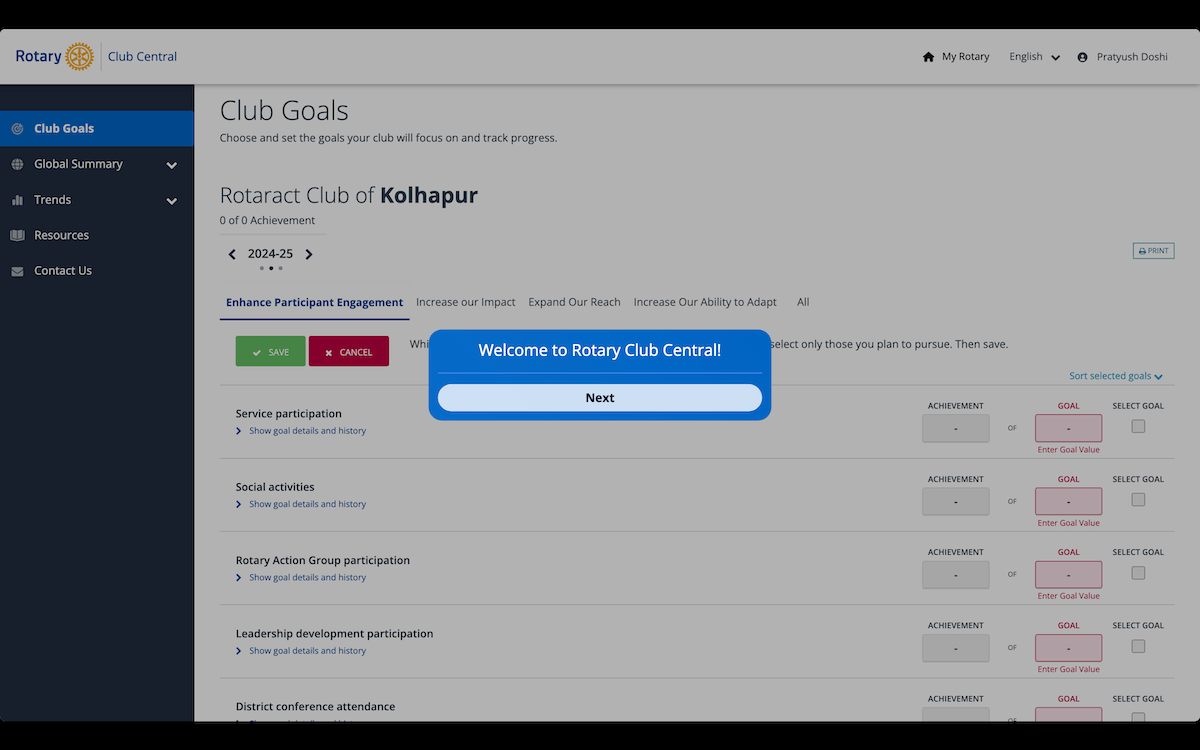1200x750 pixels.
Task: Switch to the Increase our Impact tab
Action: pyautogui.click(x=466, y=302)
